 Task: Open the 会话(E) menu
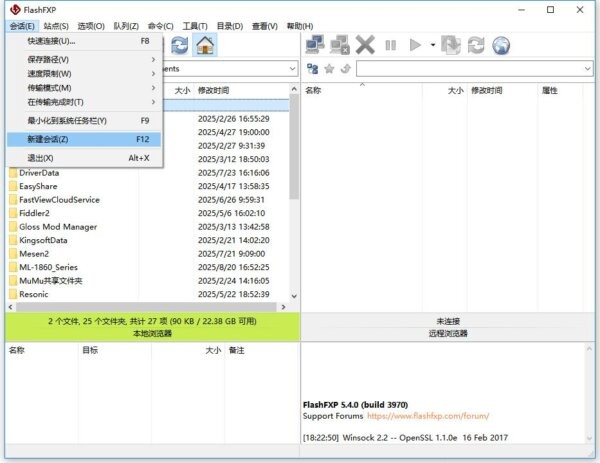[x=22, y=26]
